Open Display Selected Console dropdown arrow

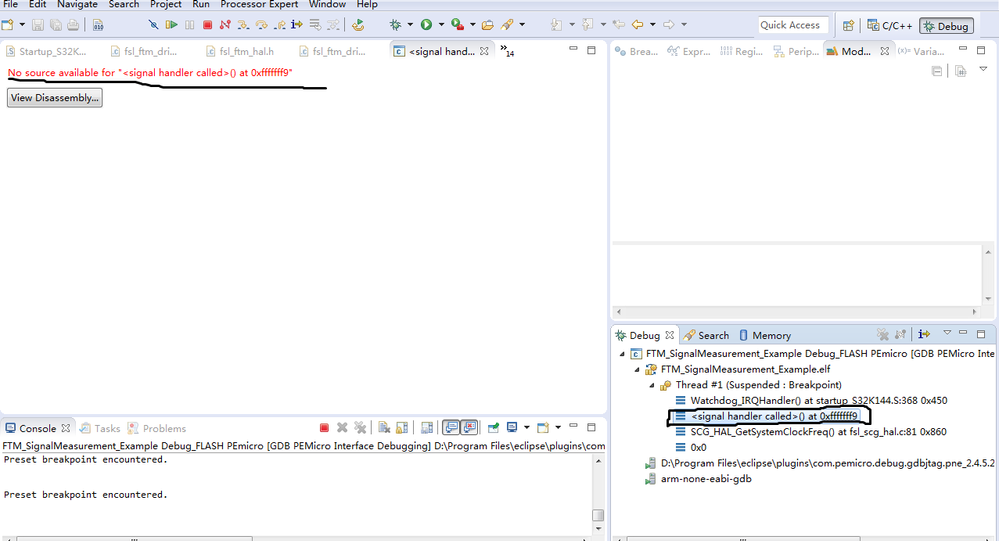[x=526, y=428]
